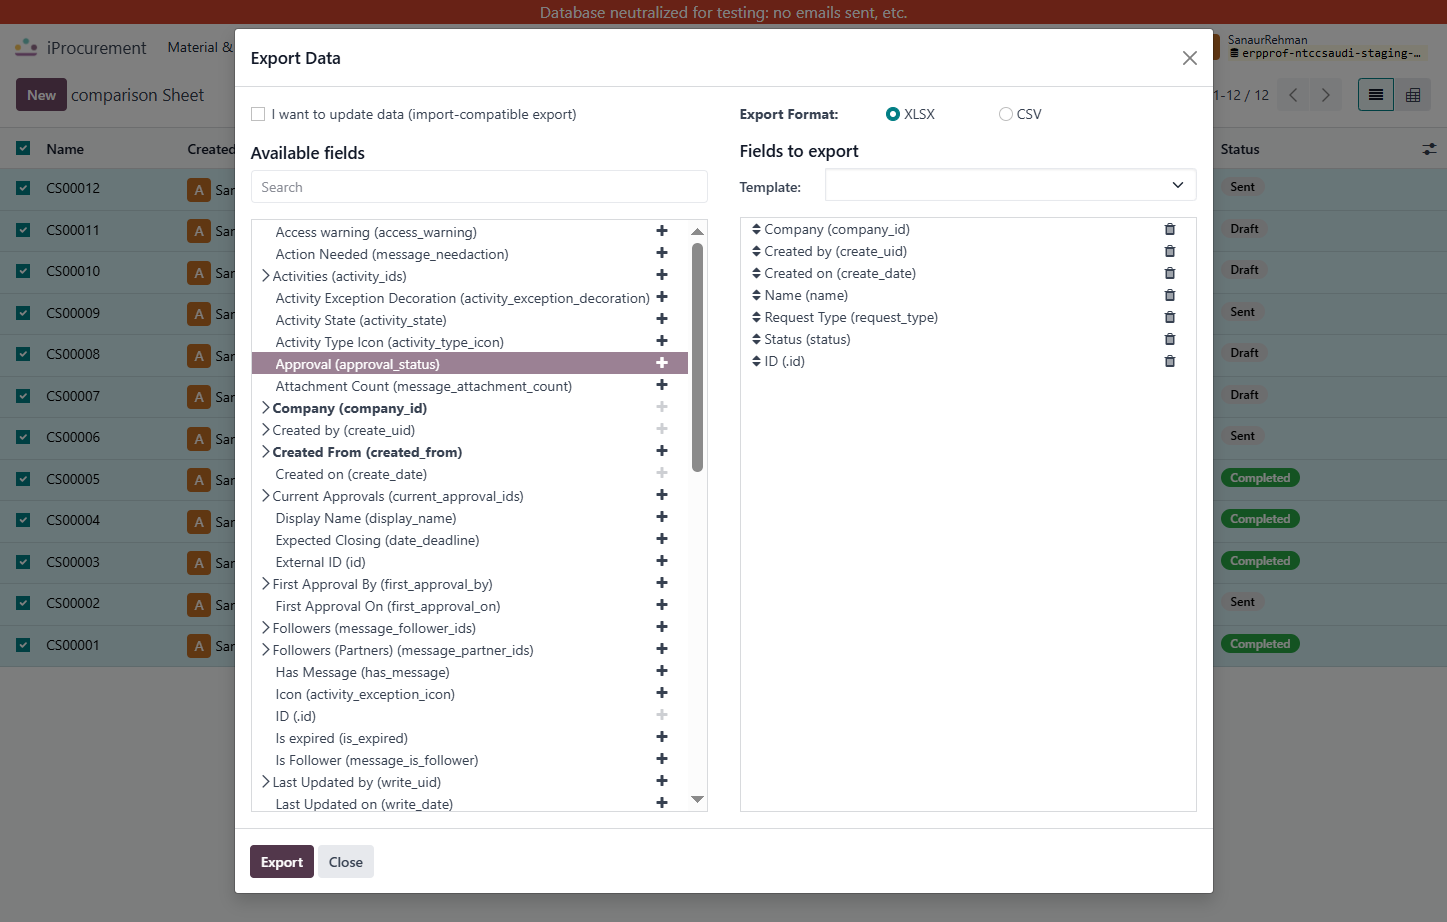Toggle the select-all checkbox beside Name header
Viewport: 1447px width, 922px height.
23,149
